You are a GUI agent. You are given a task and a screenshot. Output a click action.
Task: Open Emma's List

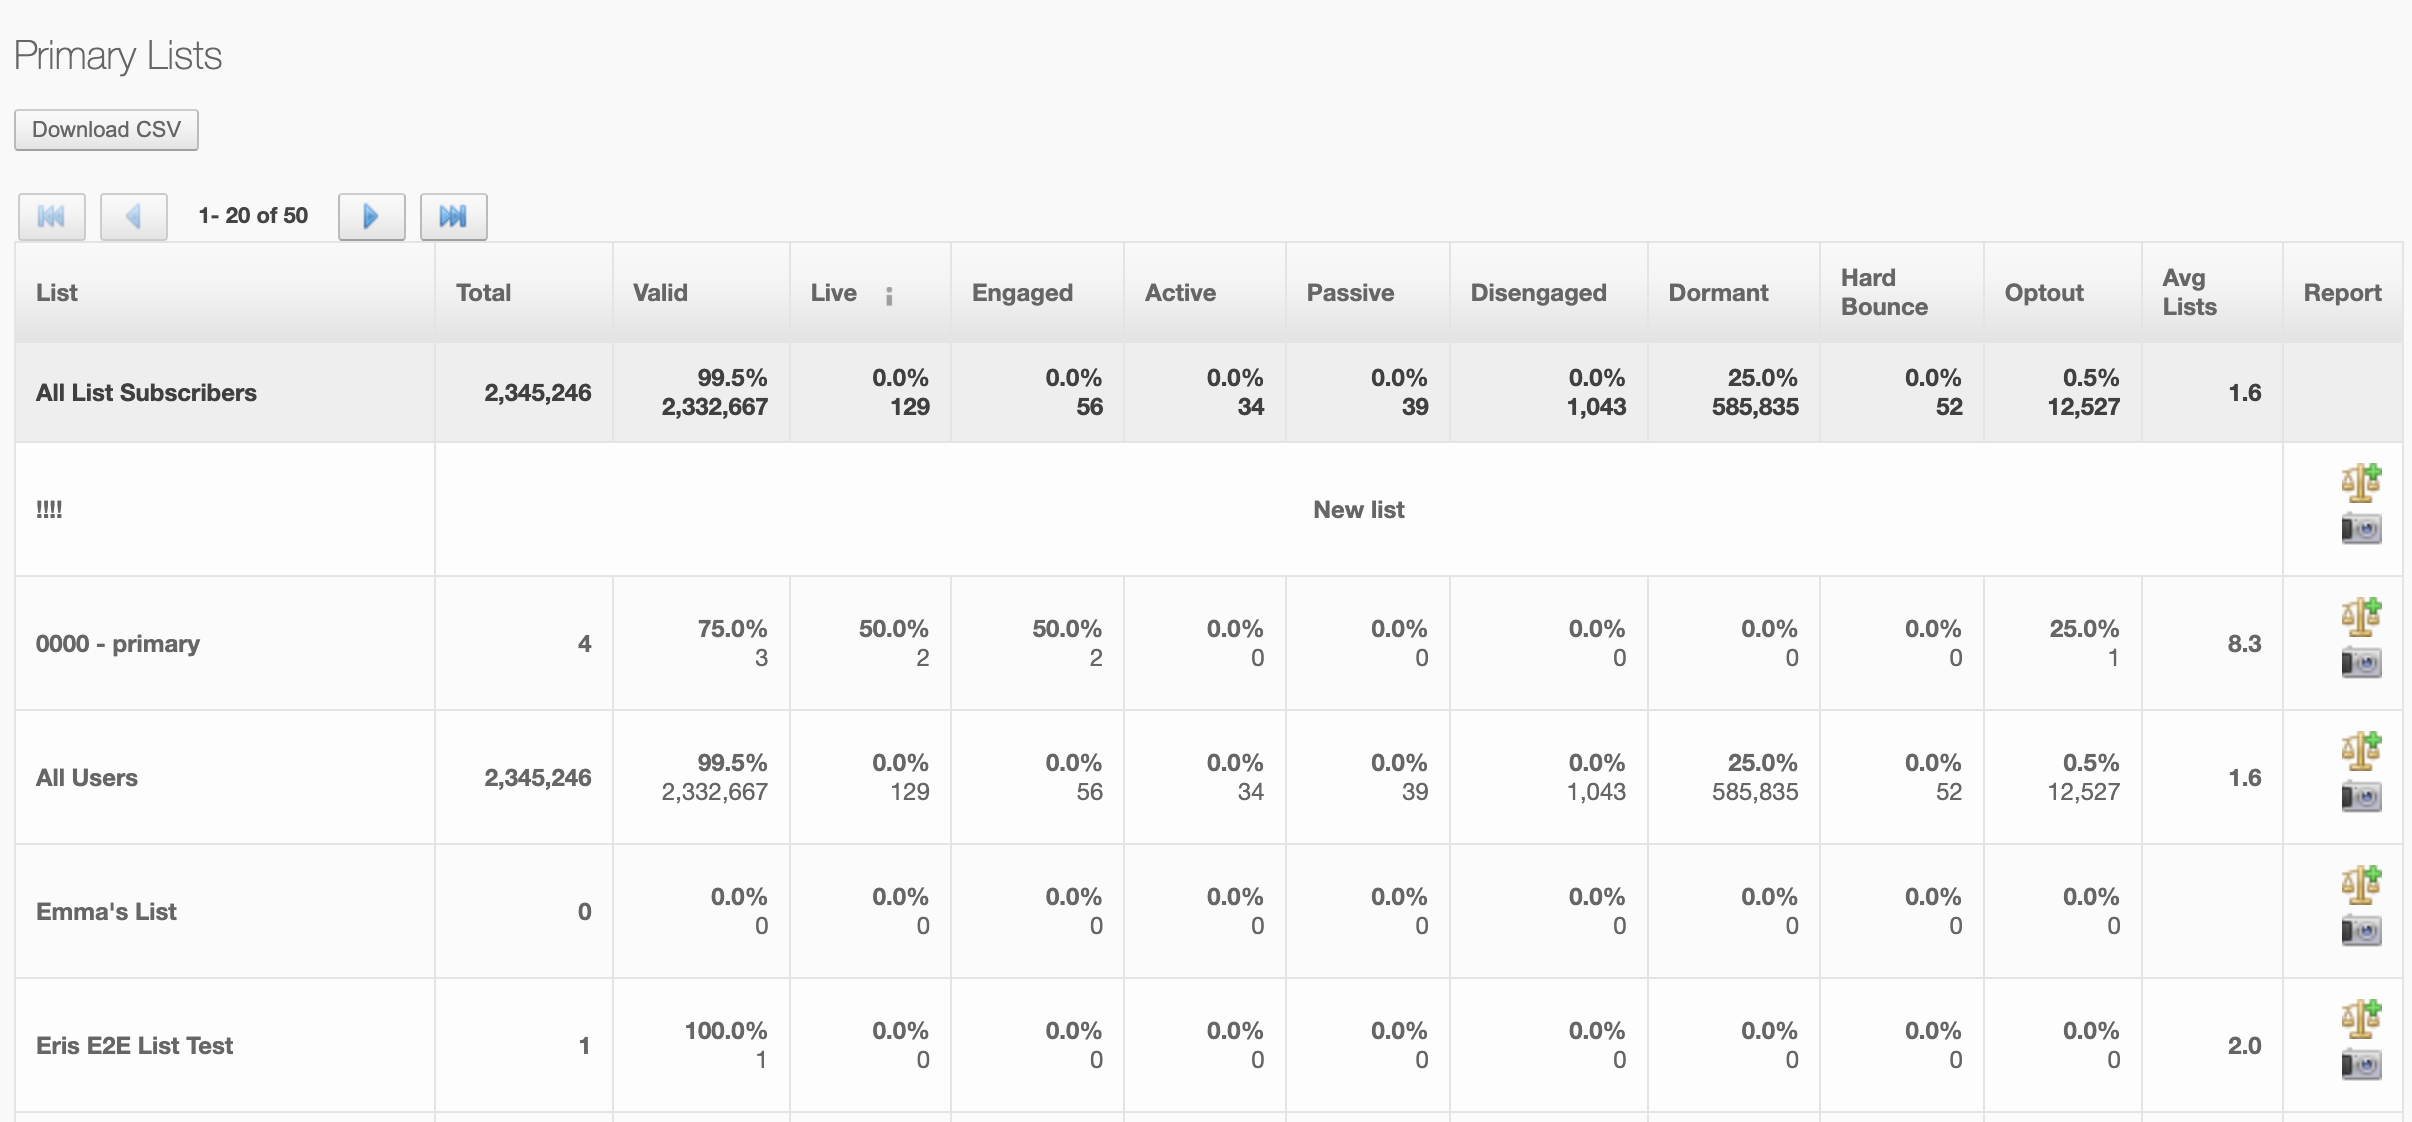pos(106,912)
